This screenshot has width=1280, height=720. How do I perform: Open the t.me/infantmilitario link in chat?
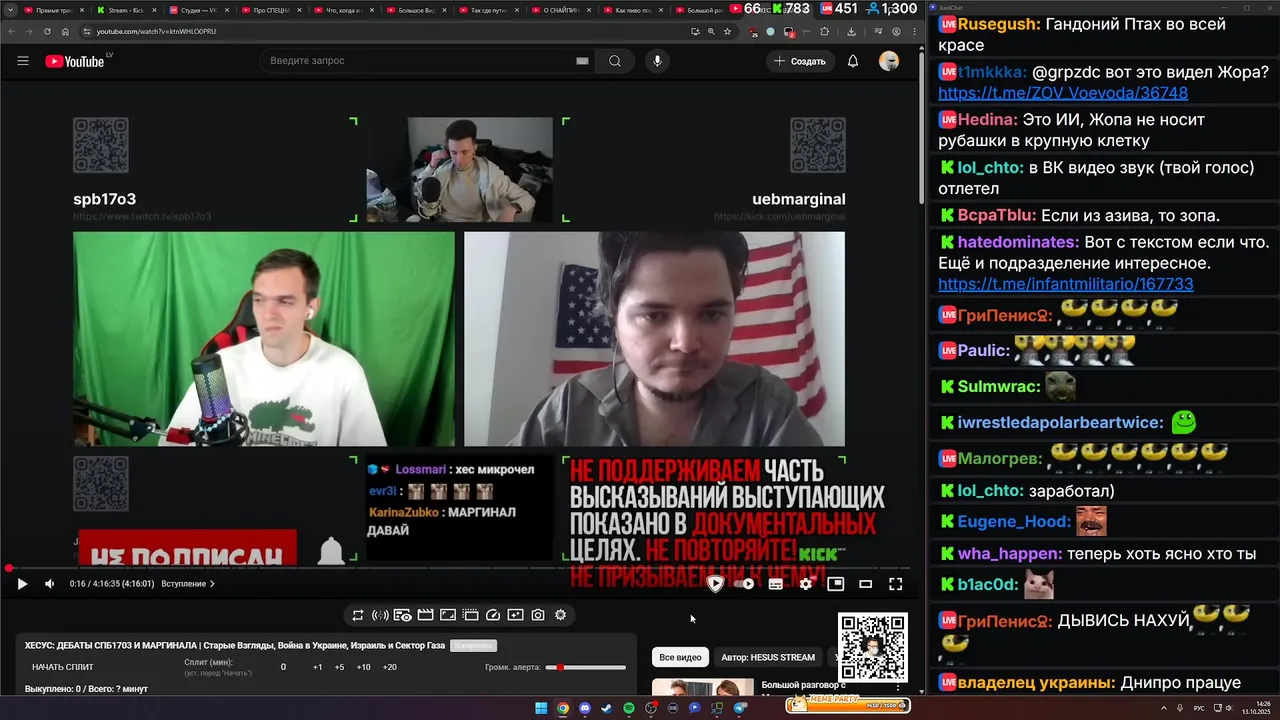point(1066,284)
